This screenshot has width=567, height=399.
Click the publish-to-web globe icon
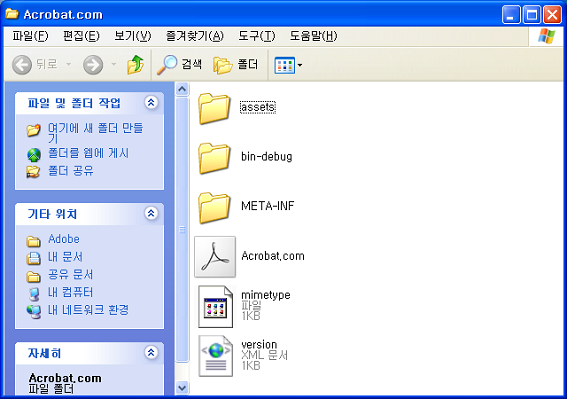(34, 155)
